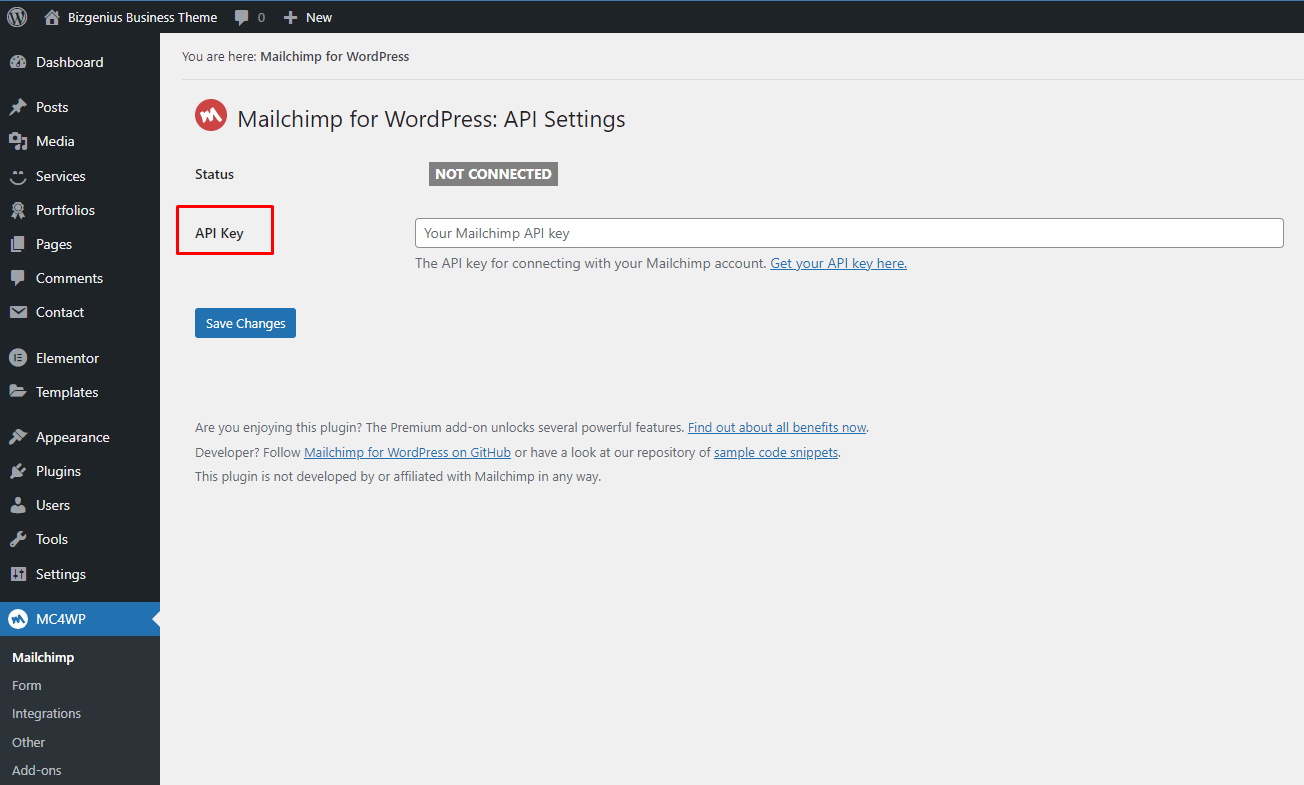The image size is (1304, 785).
Task: Open the Form submenu under MC4WP
Action: tap(27, 685)
